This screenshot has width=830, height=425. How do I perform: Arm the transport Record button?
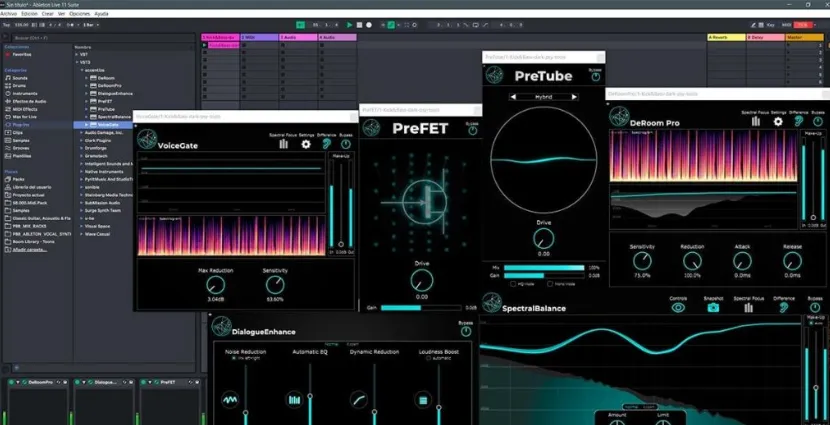point(369,25)
